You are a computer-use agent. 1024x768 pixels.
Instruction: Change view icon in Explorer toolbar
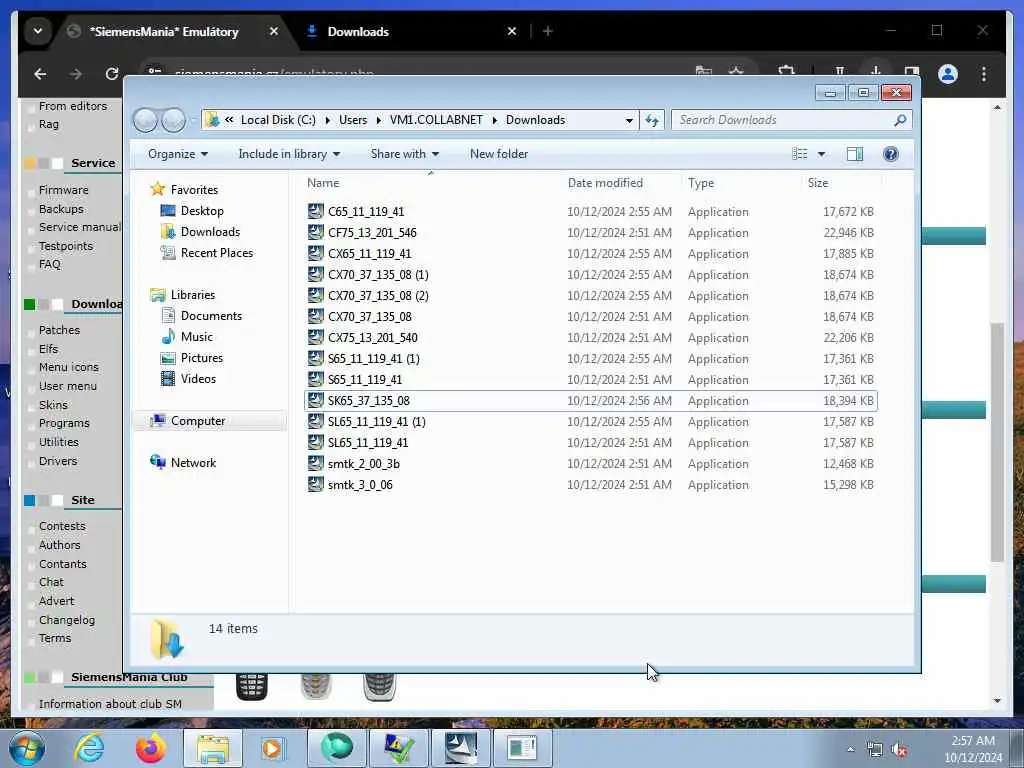tap(799, 154)
